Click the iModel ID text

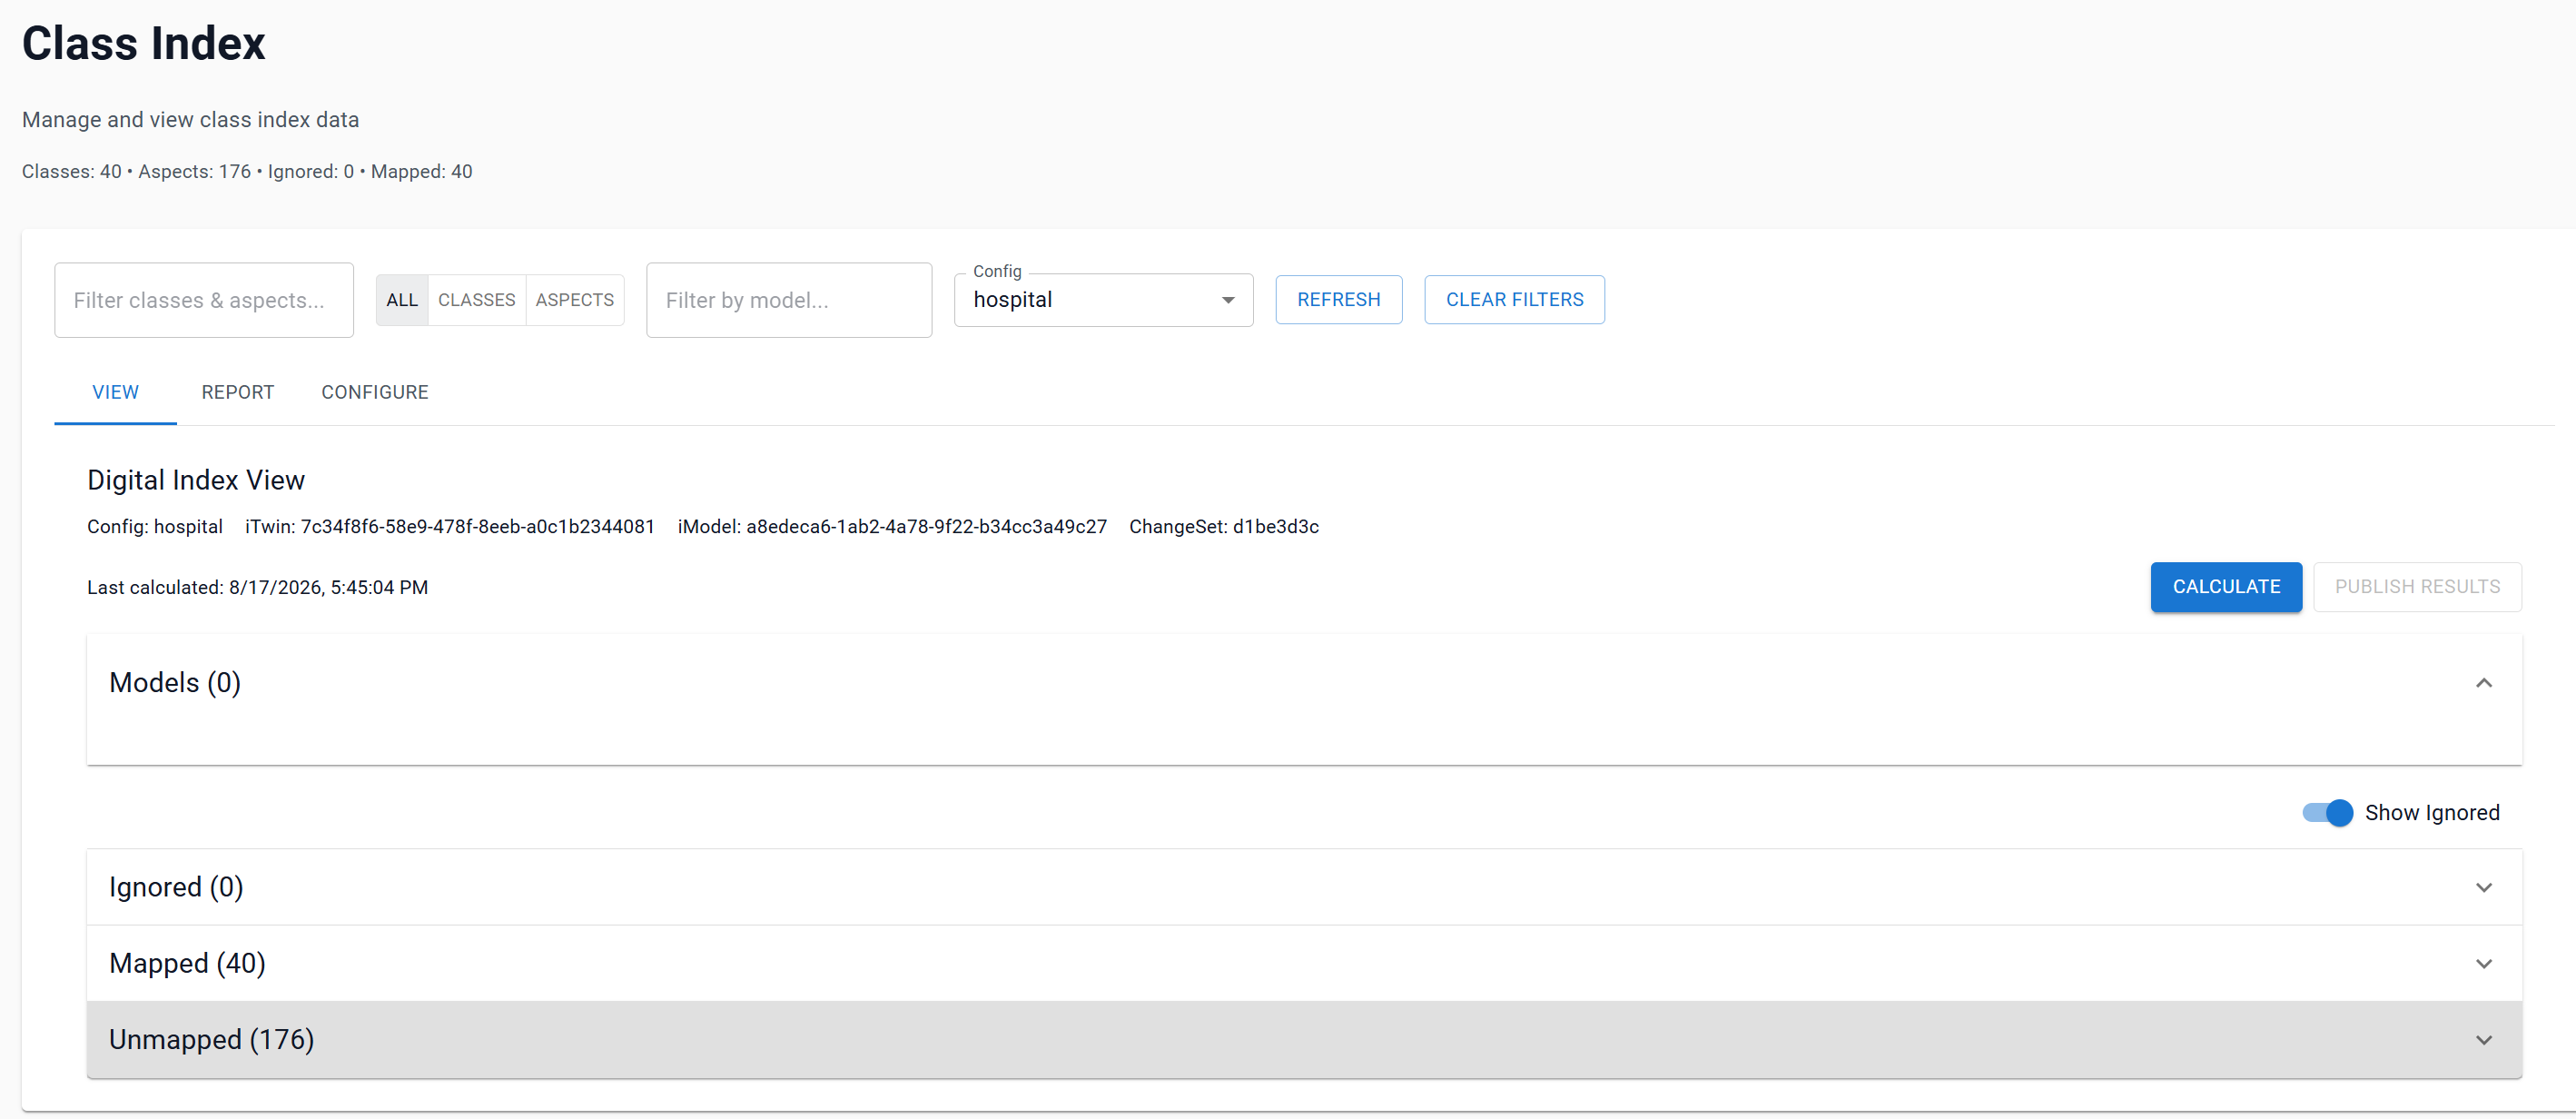click(892, 527)
